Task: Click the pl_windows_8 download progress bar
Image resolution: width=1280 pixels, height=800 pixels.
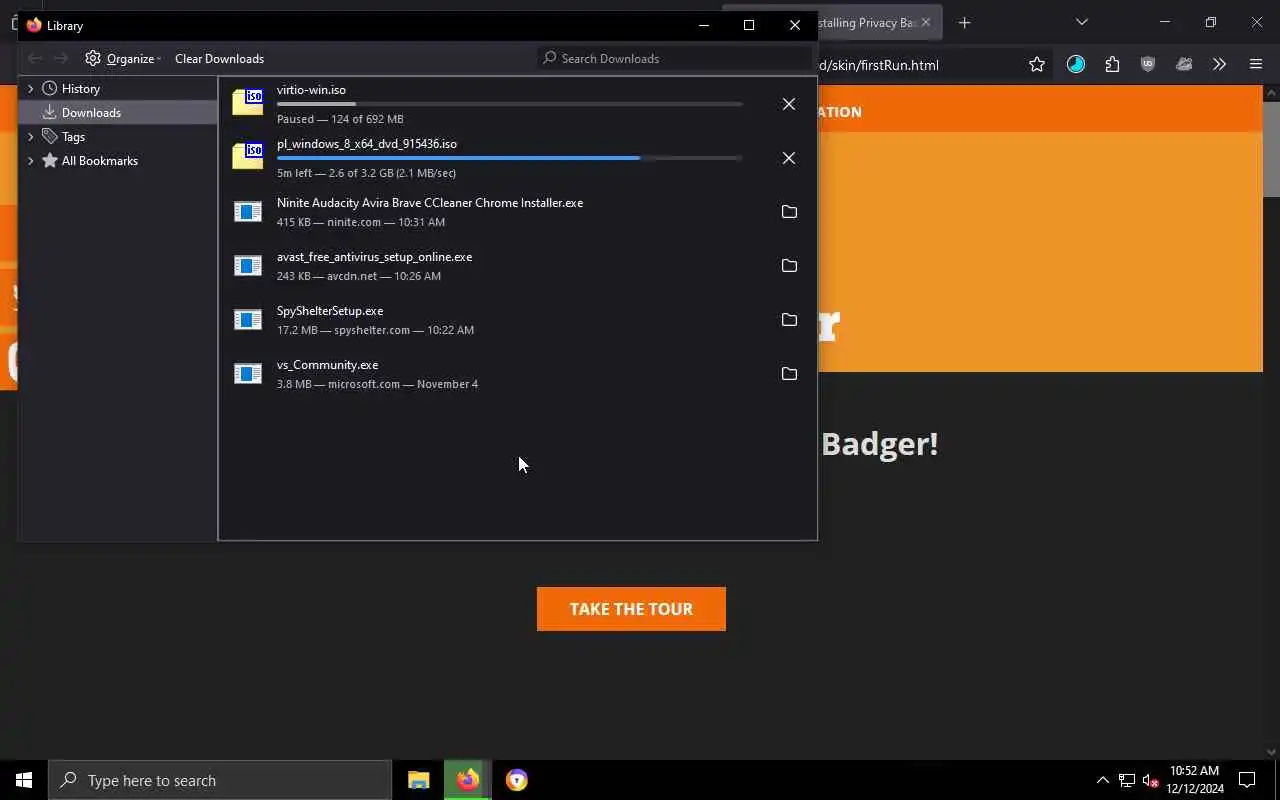Action: tap(510, 158)
